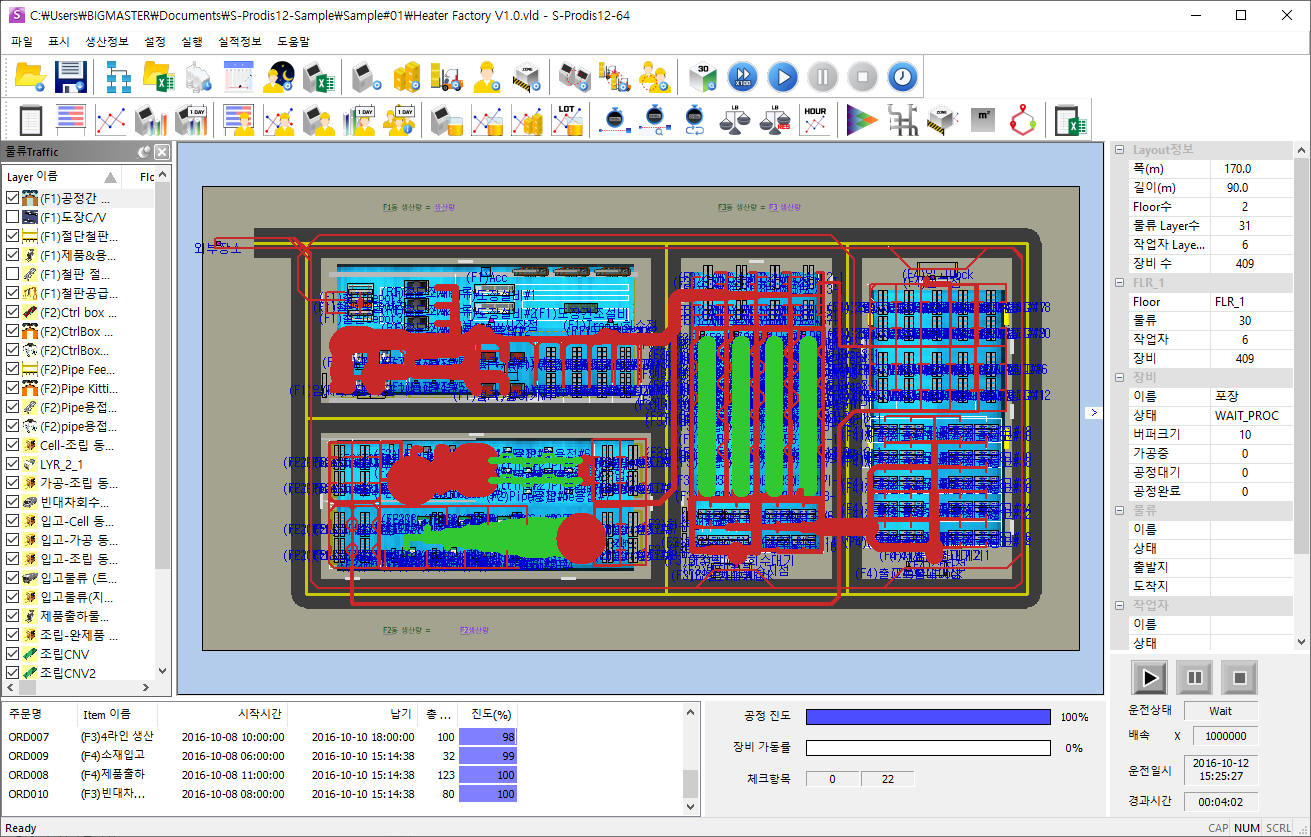Click the blue clock icon in toolbar
The height and width of the screenshot is (837, 1311).
coord(902,77)
